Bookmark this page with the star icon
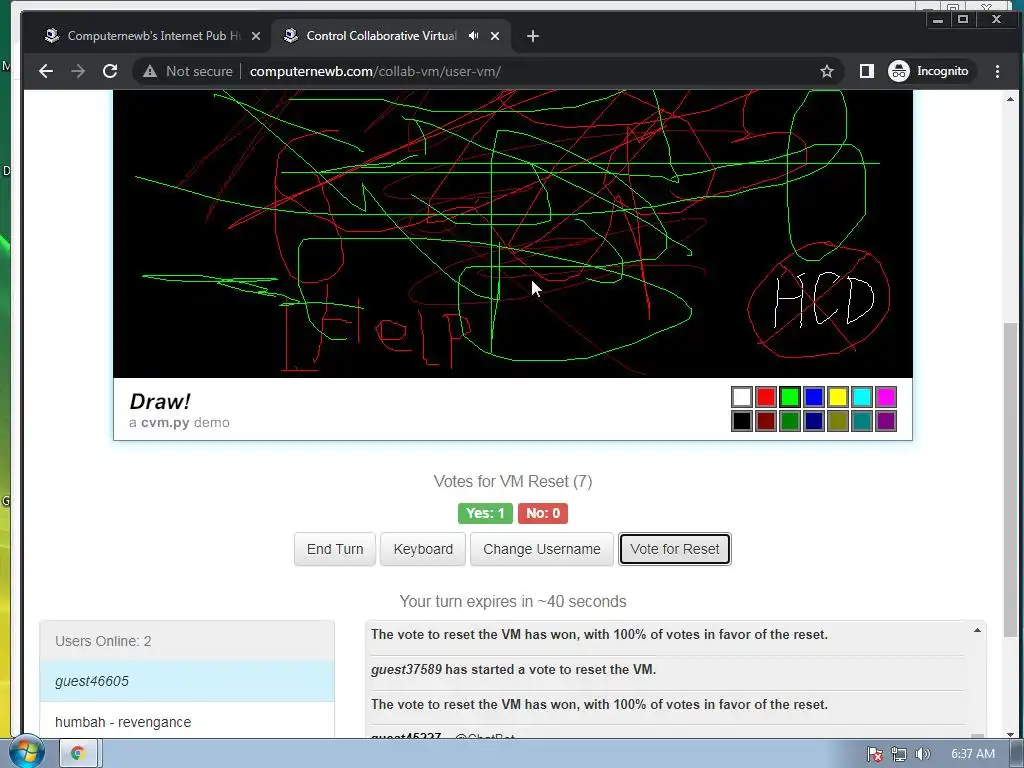This screenshot has height=768, width=1024. (827, 71)
